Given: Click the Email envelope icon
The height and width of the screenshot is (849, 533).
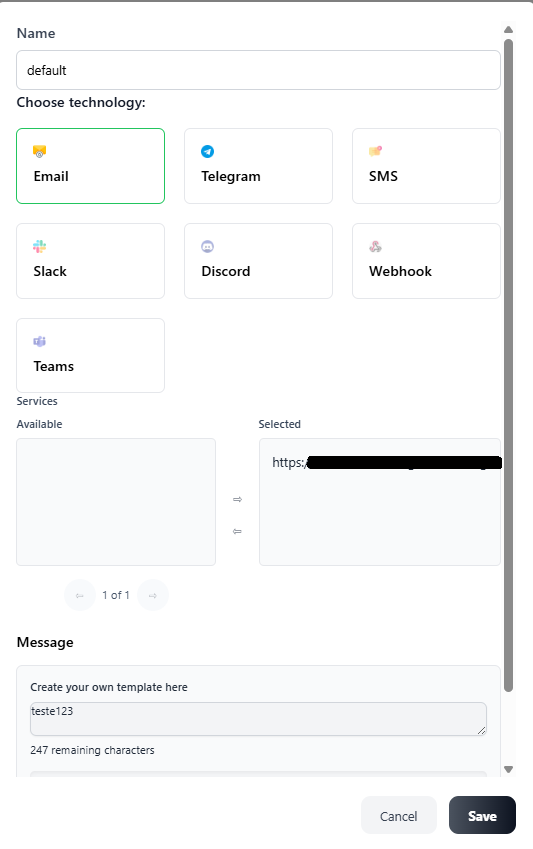Looking at the screenshot, I should click(40, 151).
